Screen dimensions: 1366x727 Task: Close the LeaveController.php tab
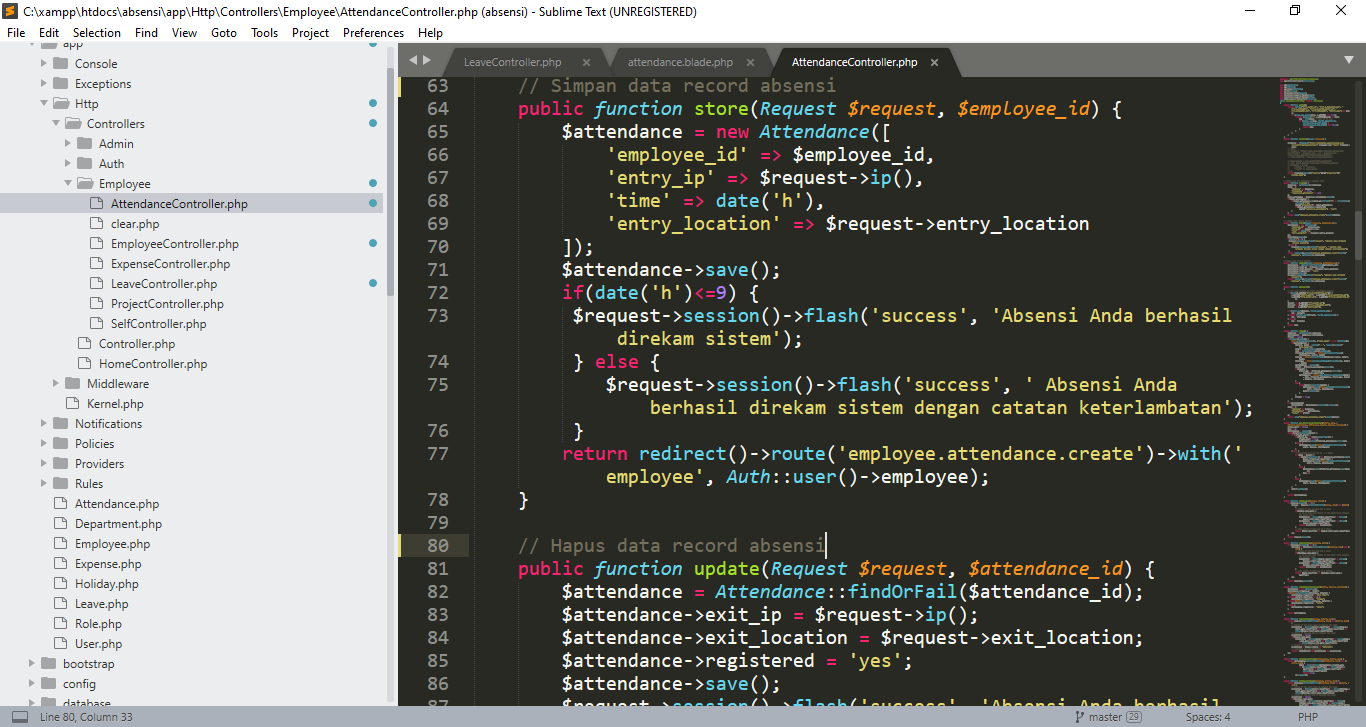point(586,62)
